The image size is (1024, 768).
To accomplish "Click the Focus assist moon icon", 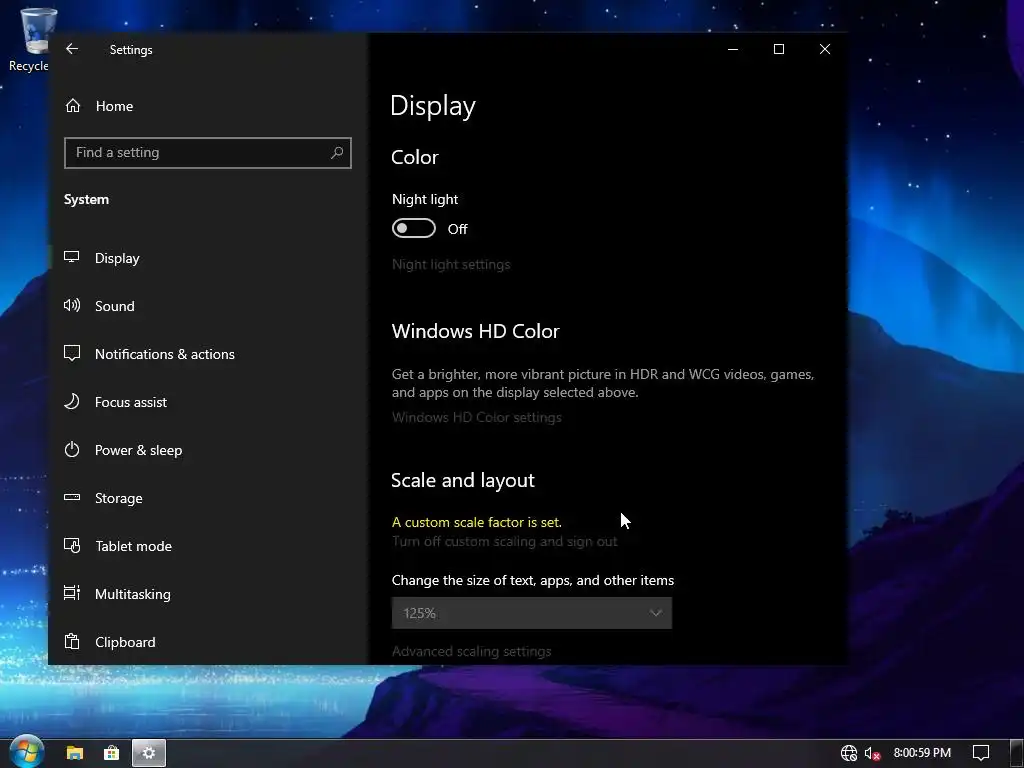I will (x=72, y=401).
